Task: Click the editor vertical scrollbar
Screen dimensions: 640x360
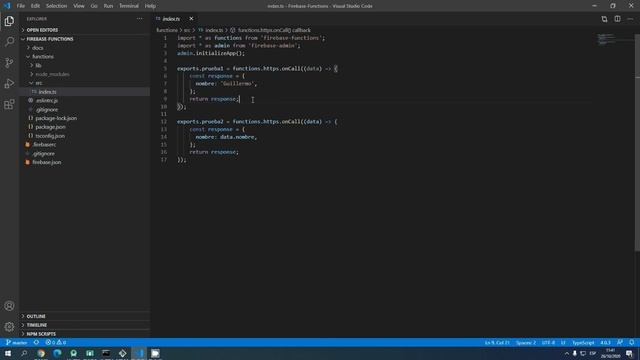Action: pos(638,143)
